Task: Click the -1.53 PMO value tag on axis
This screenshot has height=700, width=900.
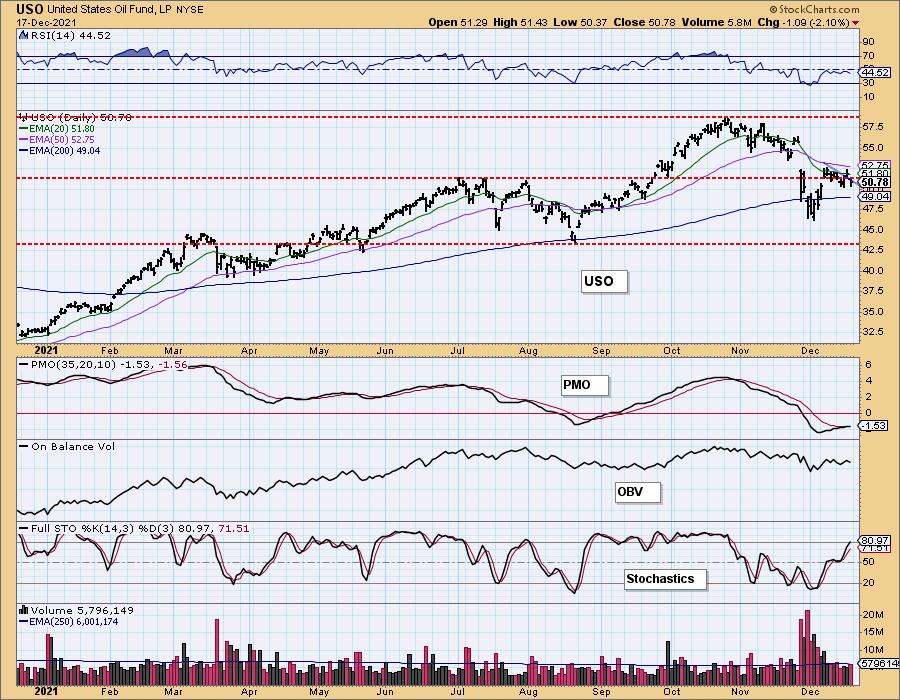Action: coord(872,426)
